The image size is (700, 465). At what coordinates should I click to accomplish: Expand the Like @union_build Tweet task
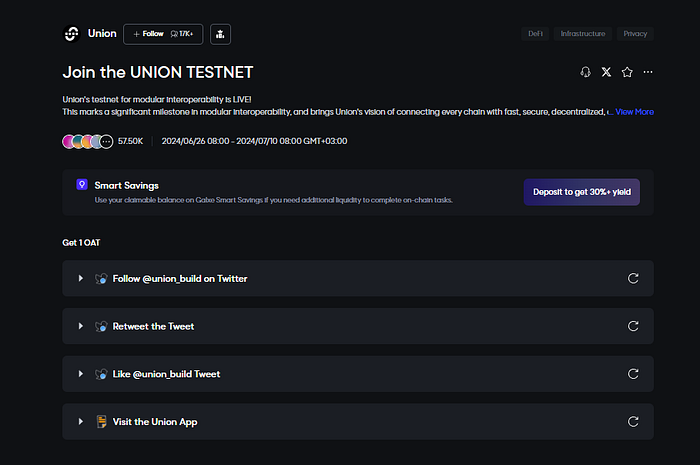click(x=81, y=374)
